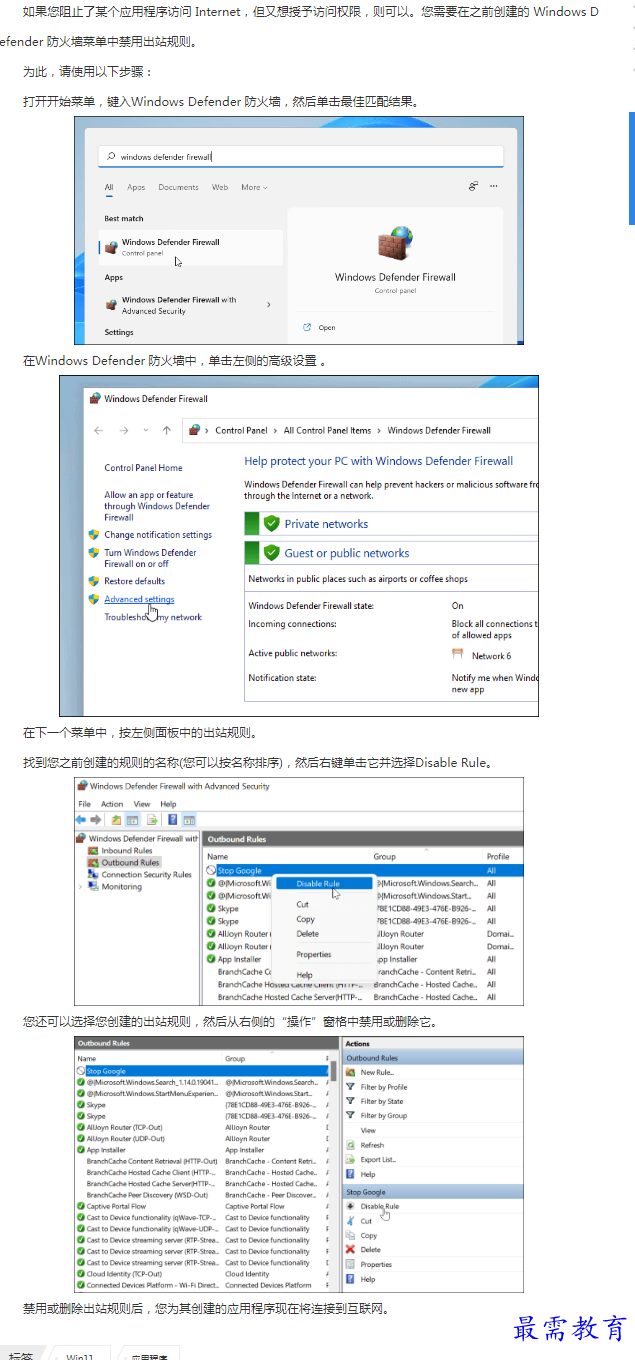635x1360 pixels.
Task: Open the View menu in Advanced Security menu bar
Action: (142, 804)
